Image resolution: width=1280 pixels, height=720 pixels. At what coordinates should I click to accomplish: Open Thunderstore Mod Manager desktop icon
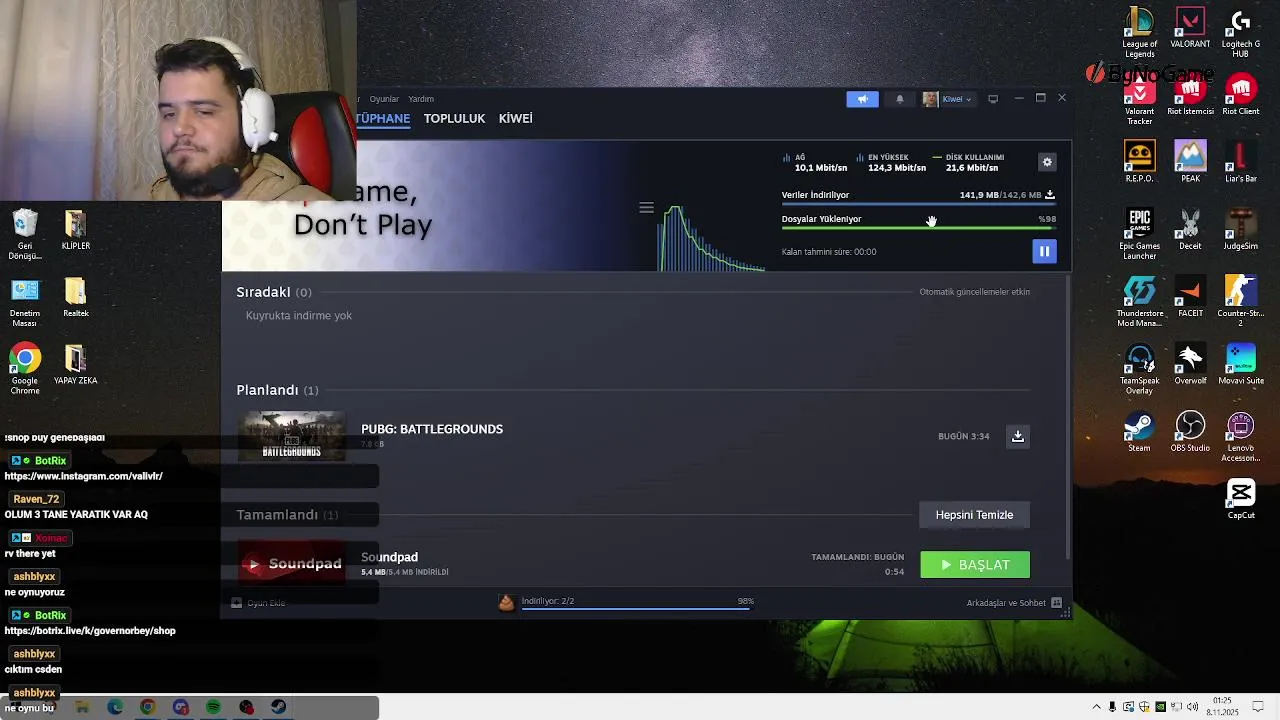point(1139,302)
